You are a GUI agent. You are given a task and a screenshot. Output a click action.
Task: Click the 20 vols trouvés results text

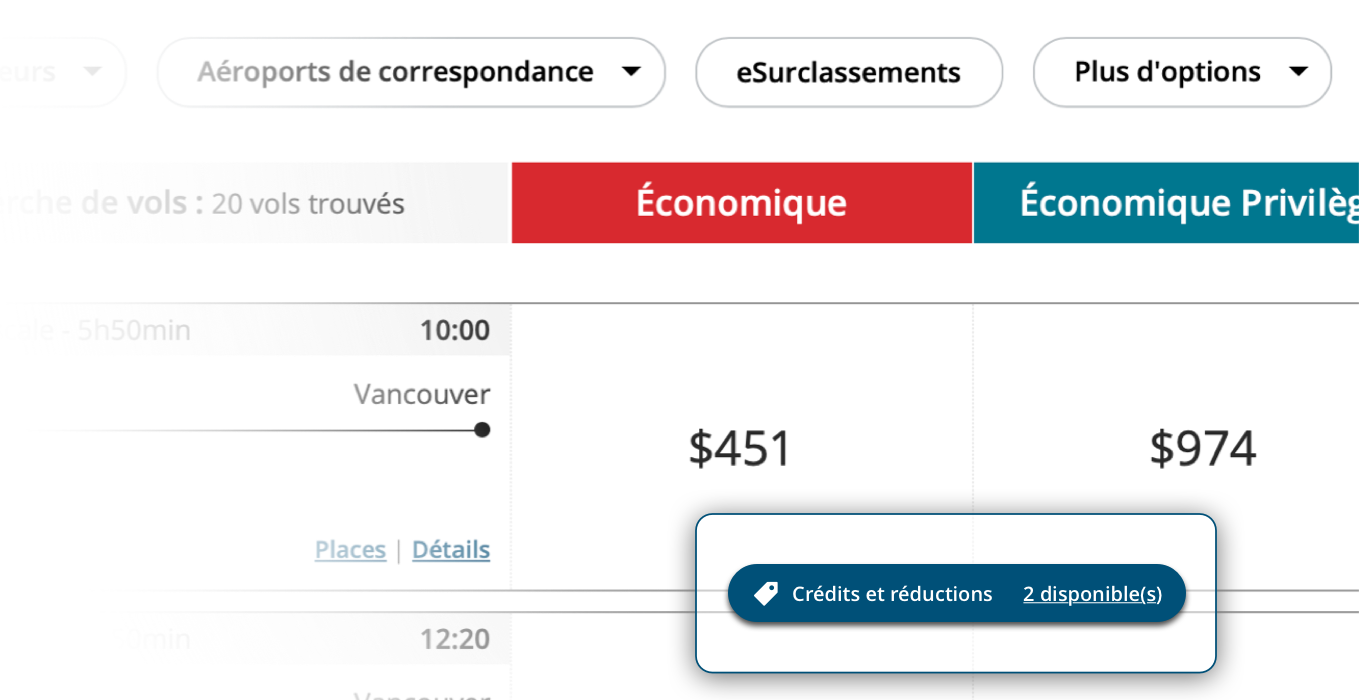pyautogui.click(x=308, y=204)
